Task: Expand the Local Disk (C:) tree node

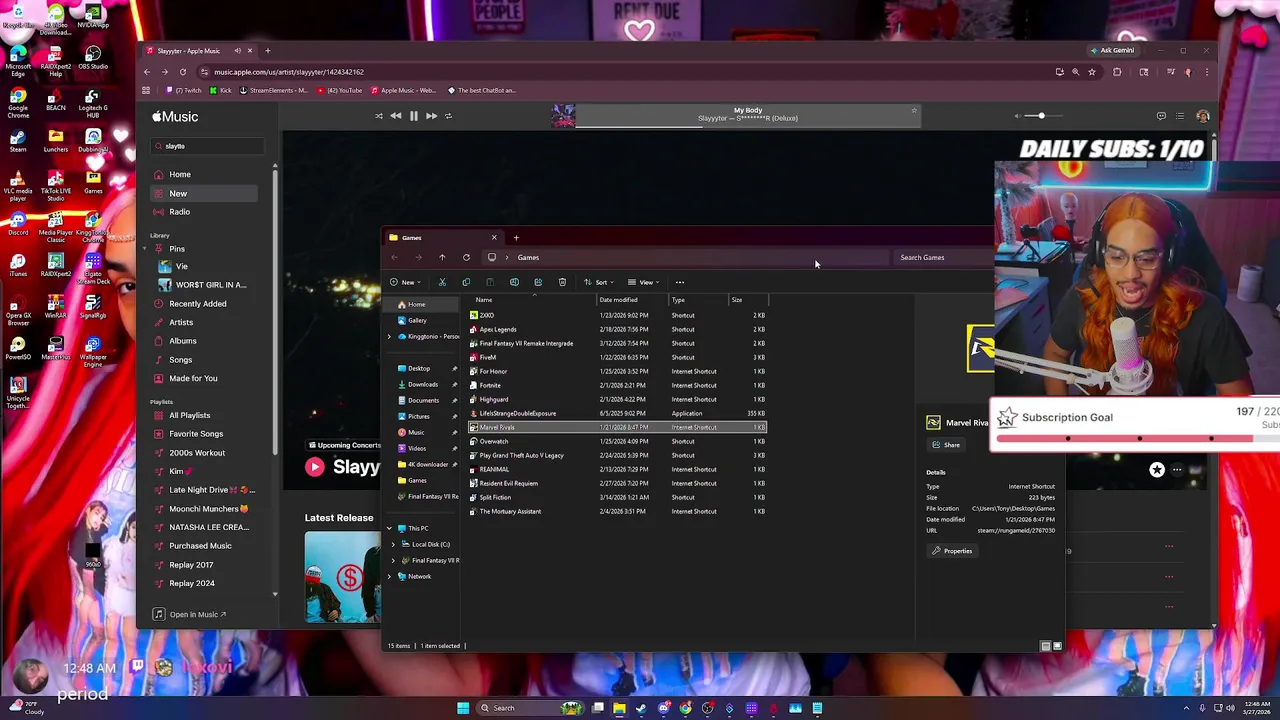Action: pos(393,544)
